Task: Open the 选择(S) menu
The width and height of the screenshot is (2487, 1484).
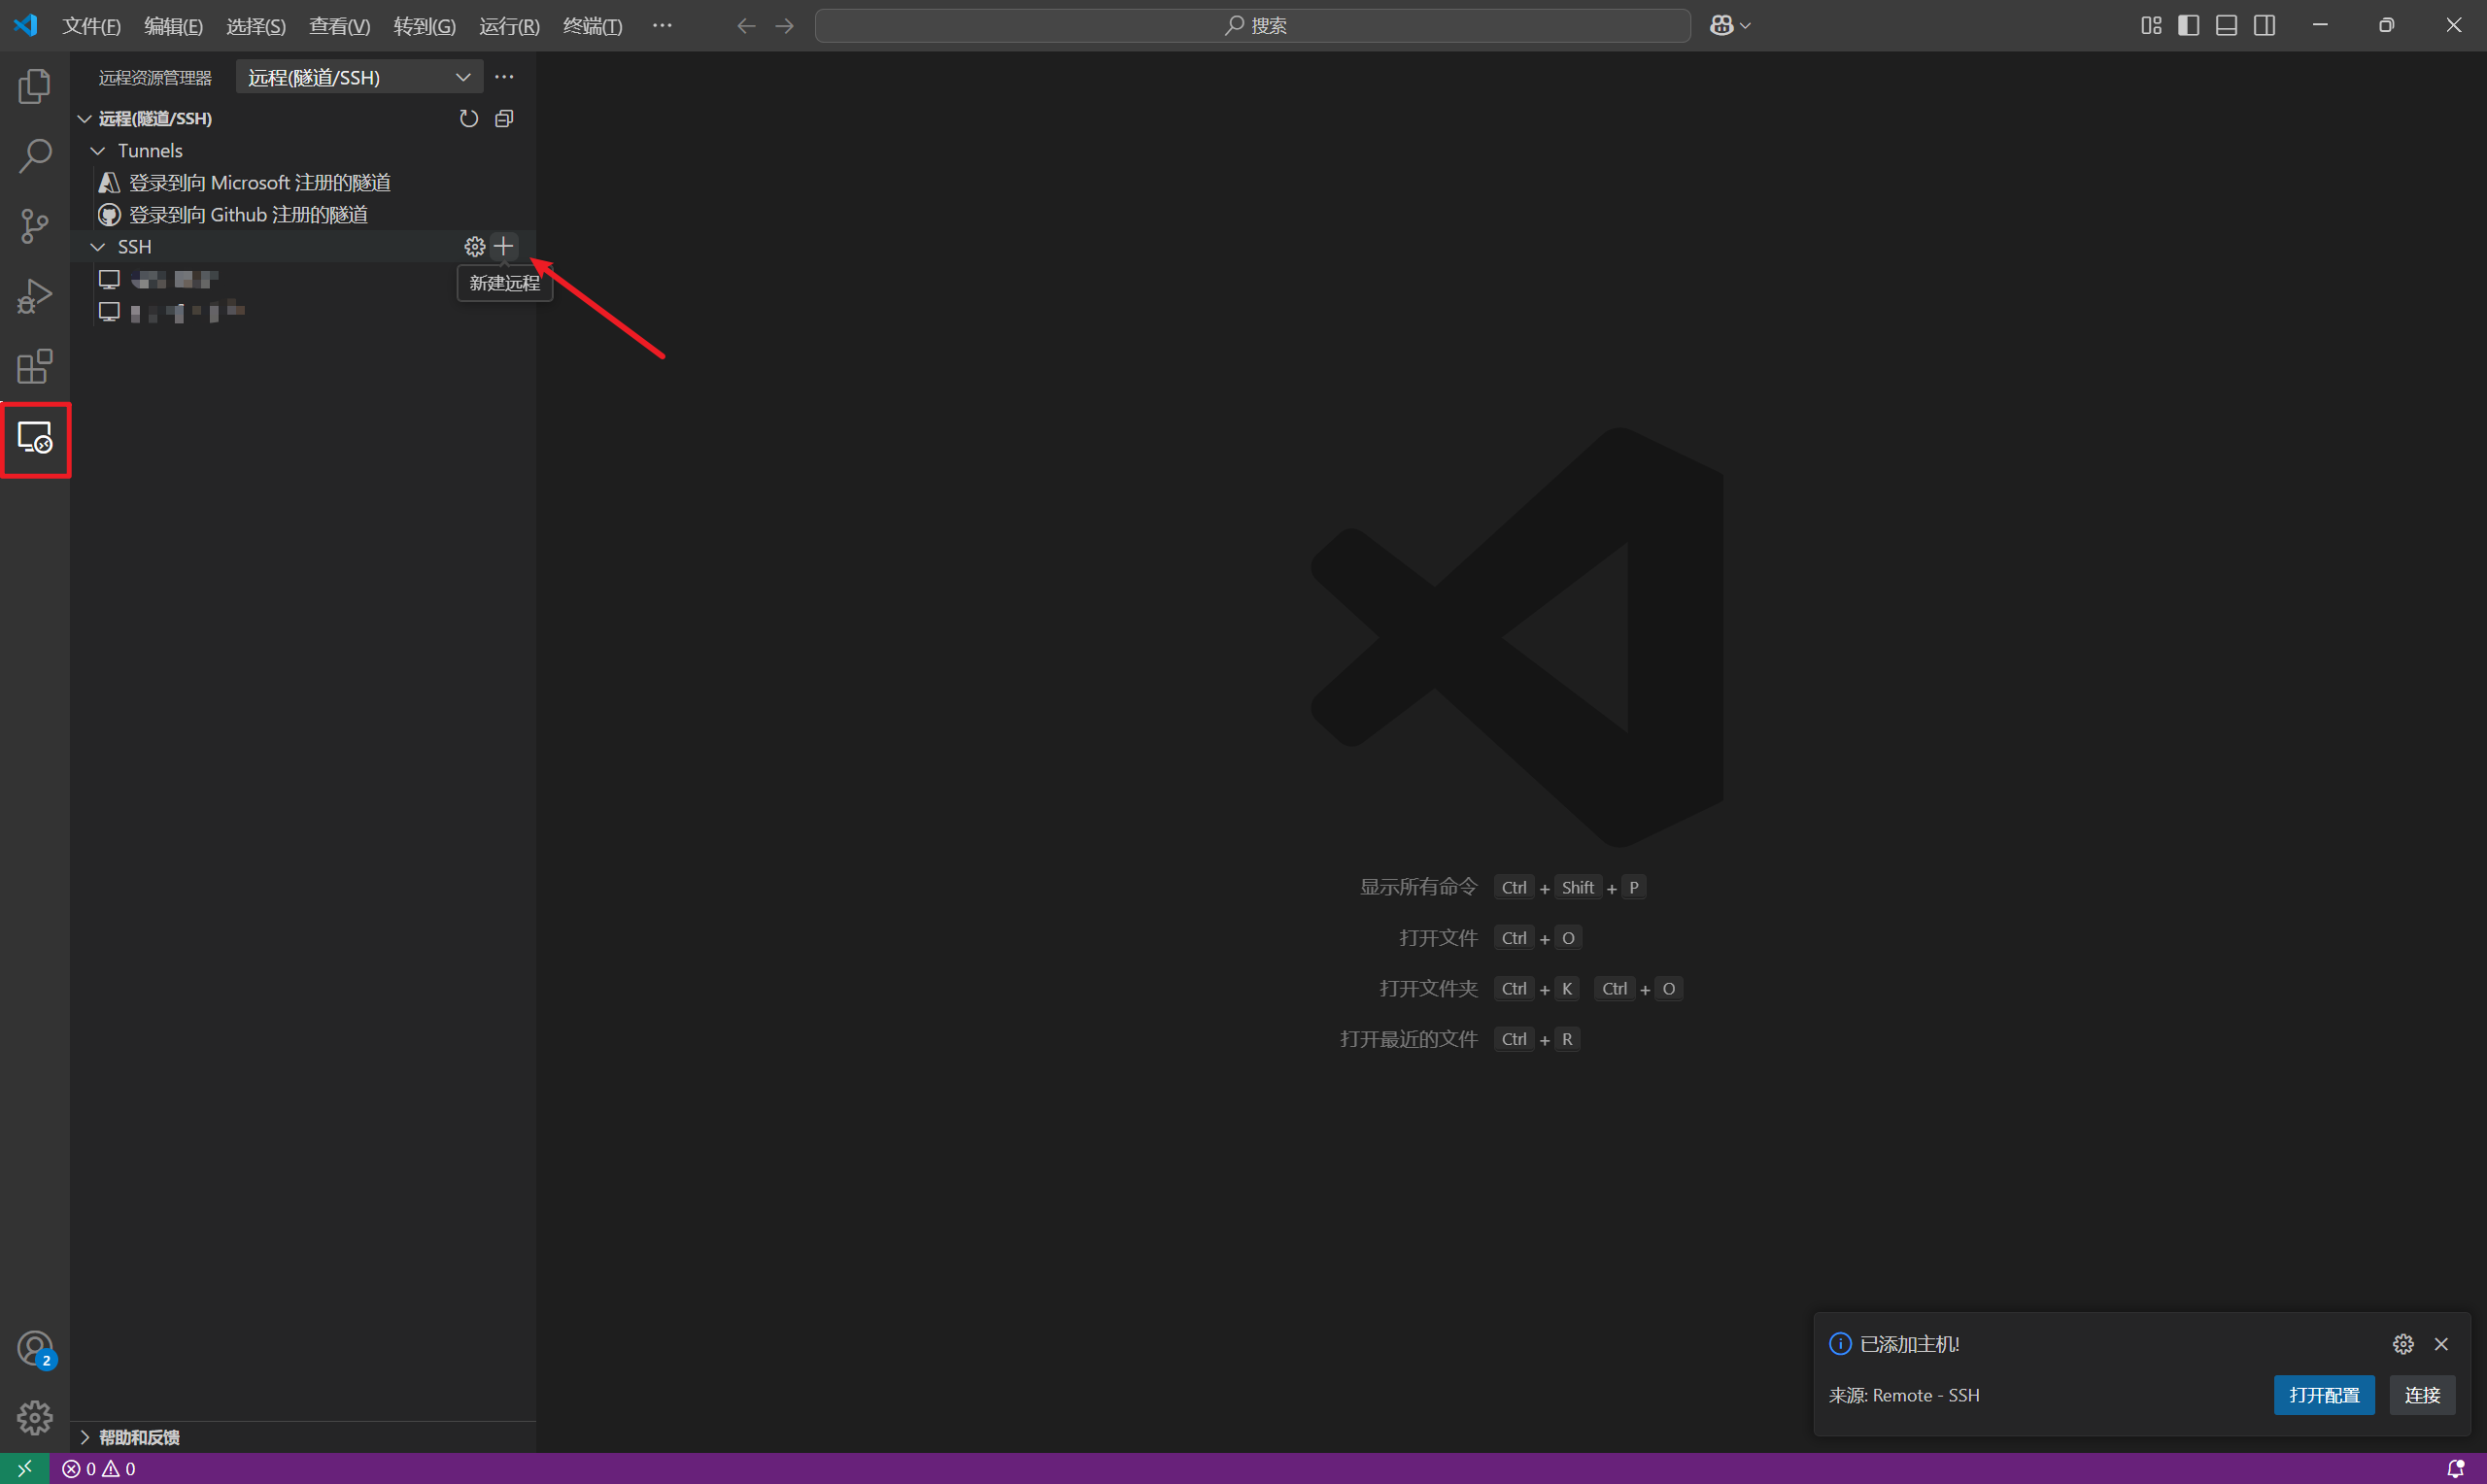Action: [256, 26]
